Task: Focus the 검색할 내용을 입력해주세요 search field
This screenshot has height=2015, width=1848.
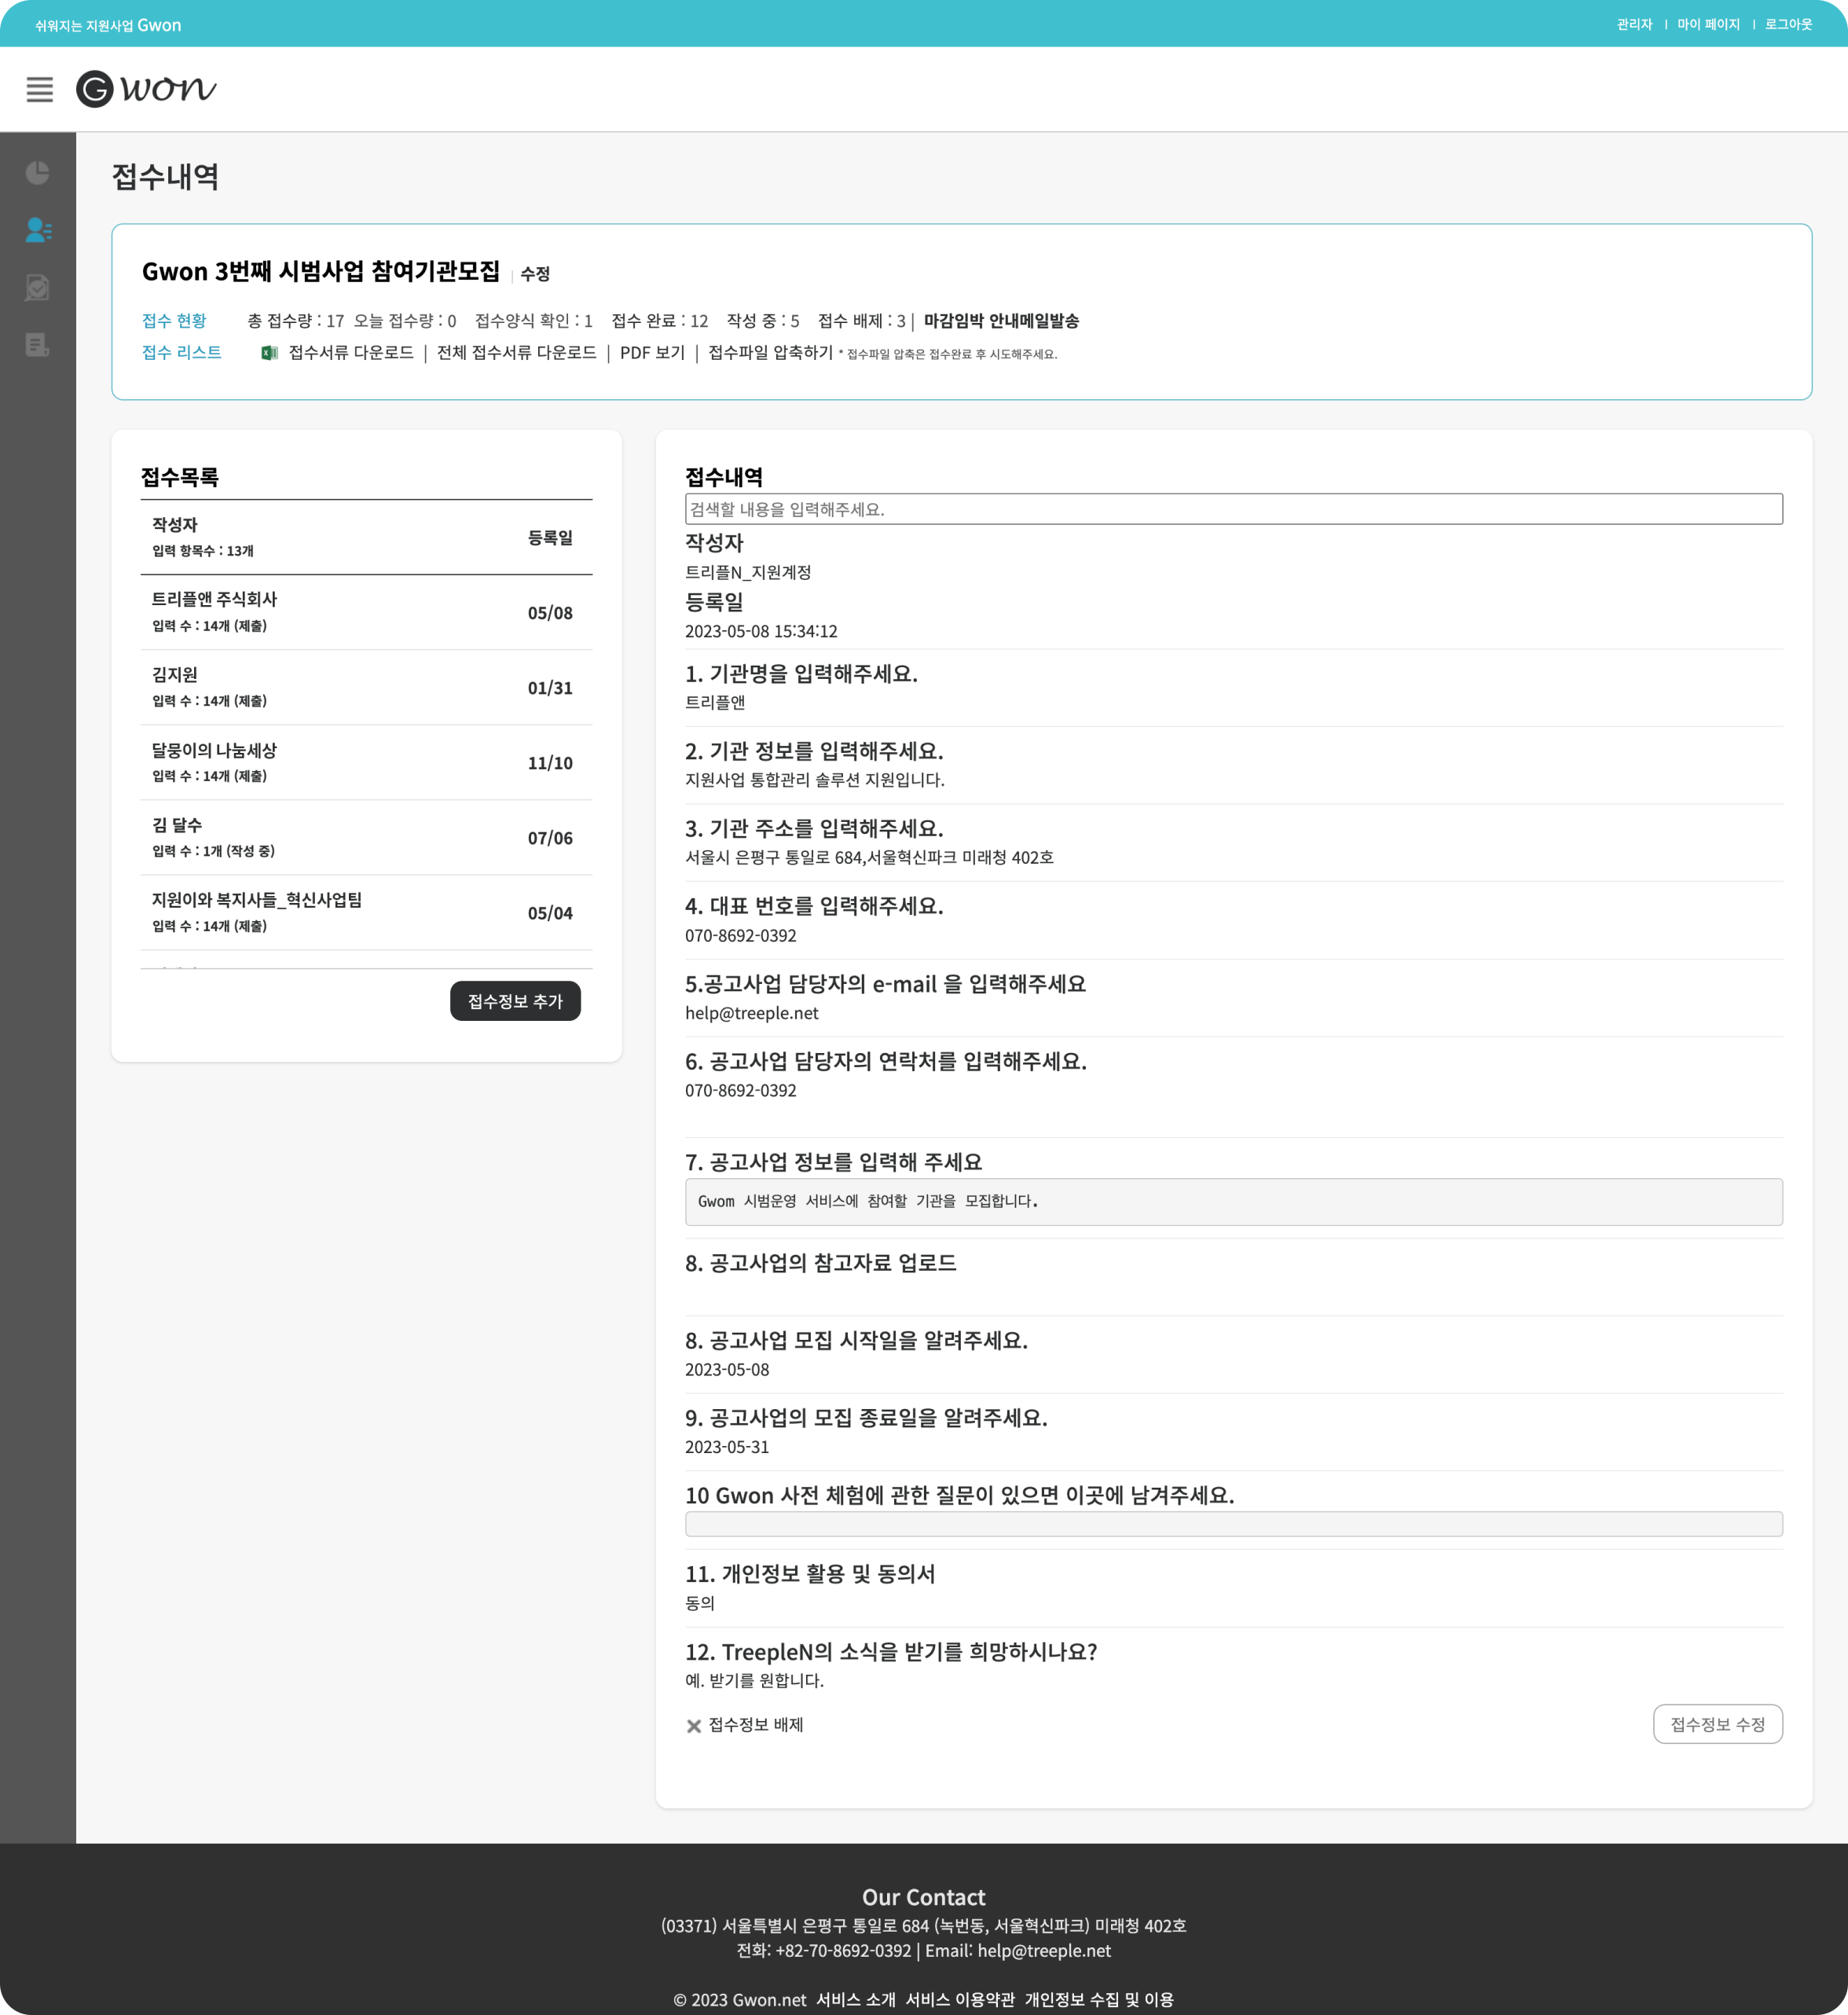Action: 1233,509
